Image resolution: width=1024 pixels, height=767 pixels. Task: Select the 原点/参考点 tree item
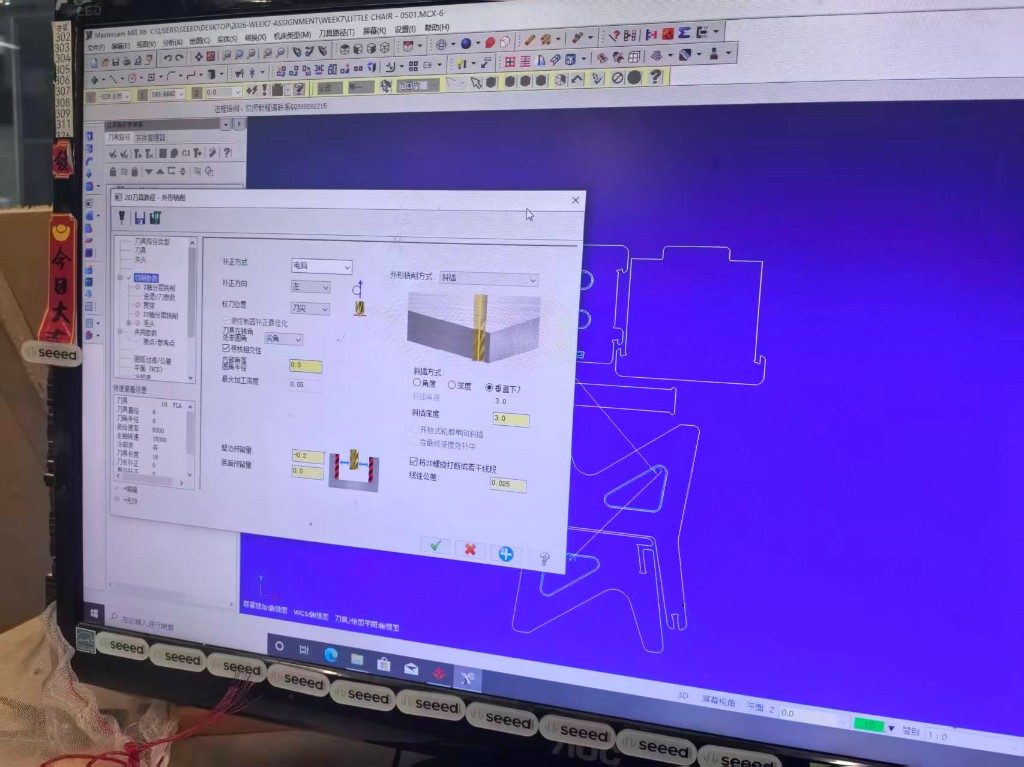[159, 342]
